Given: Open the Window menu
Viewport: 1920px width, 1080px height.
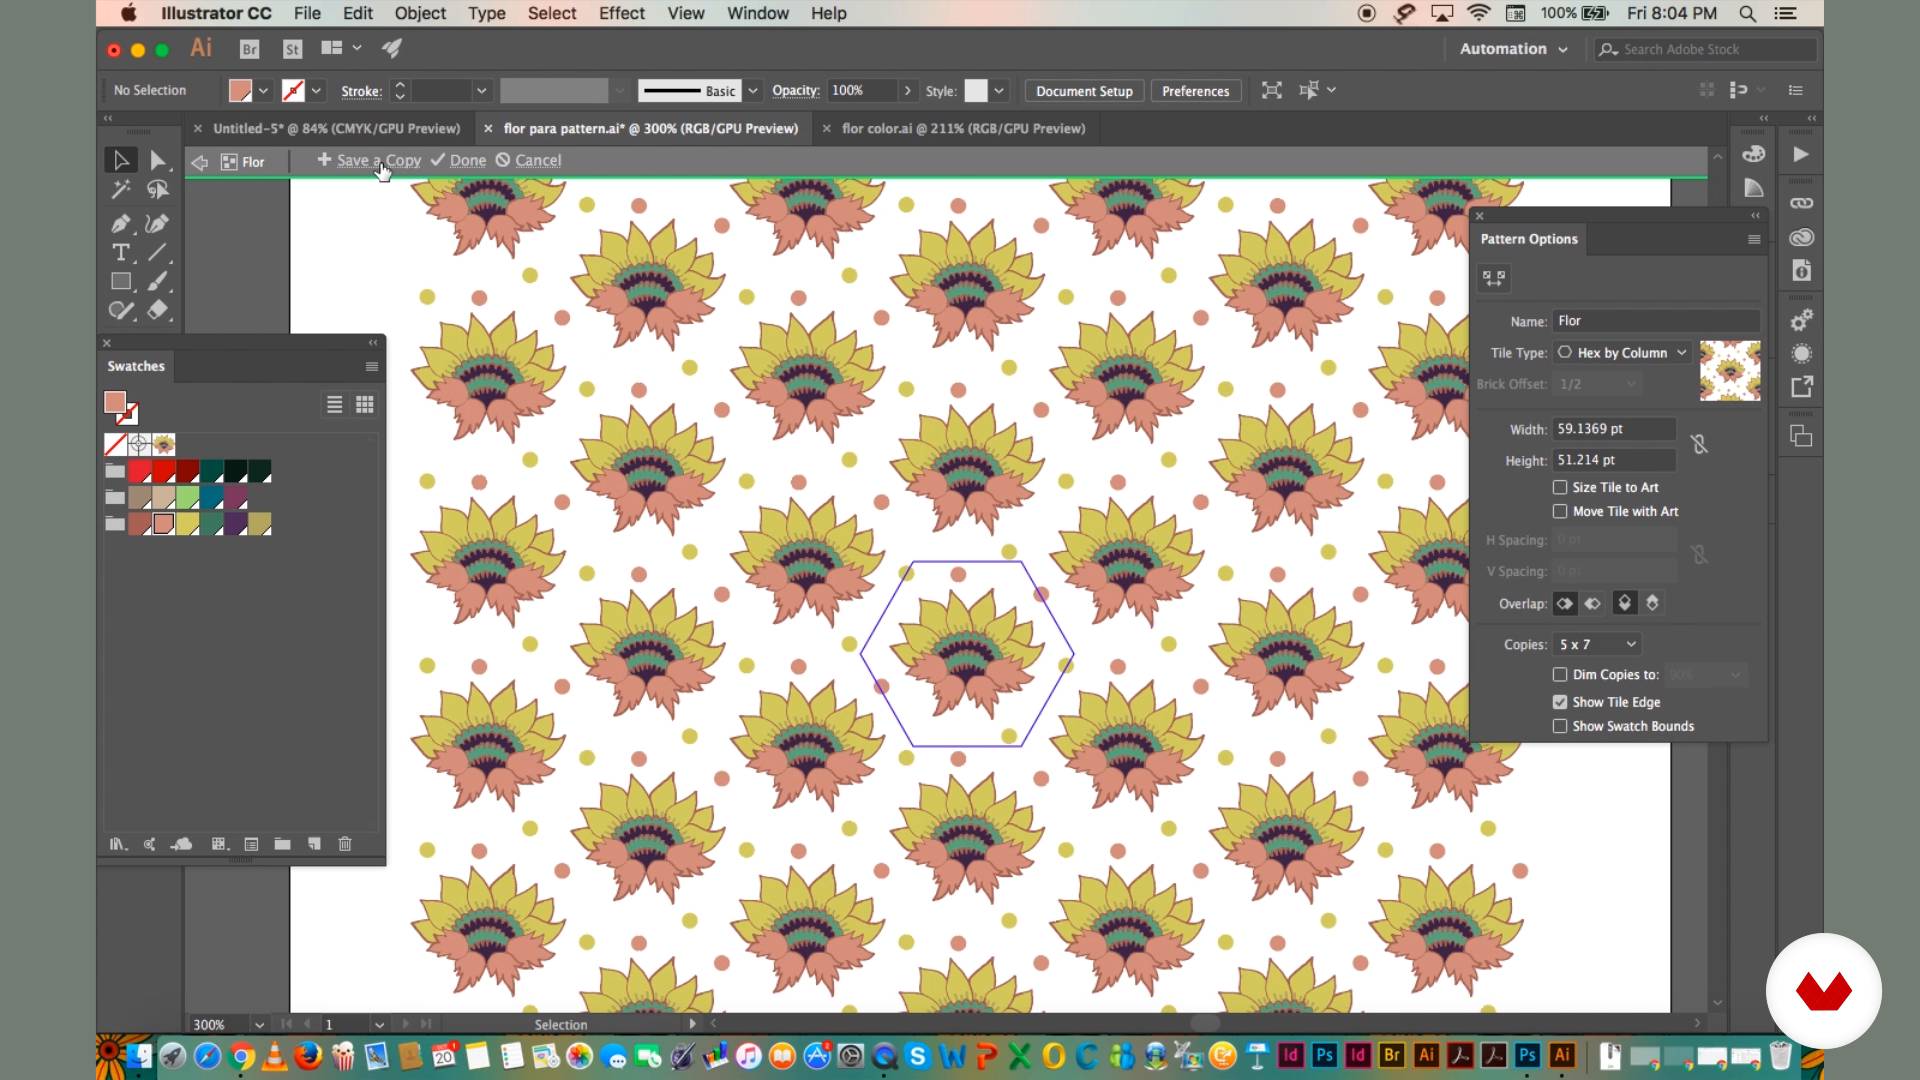Looking at the screenshot, I should (758, 13).
